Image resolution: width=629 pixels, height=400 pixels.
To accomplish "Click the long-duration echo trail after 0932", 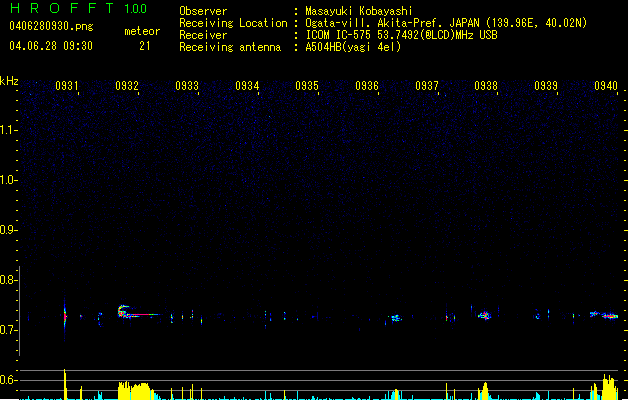I will pos(138,313).
